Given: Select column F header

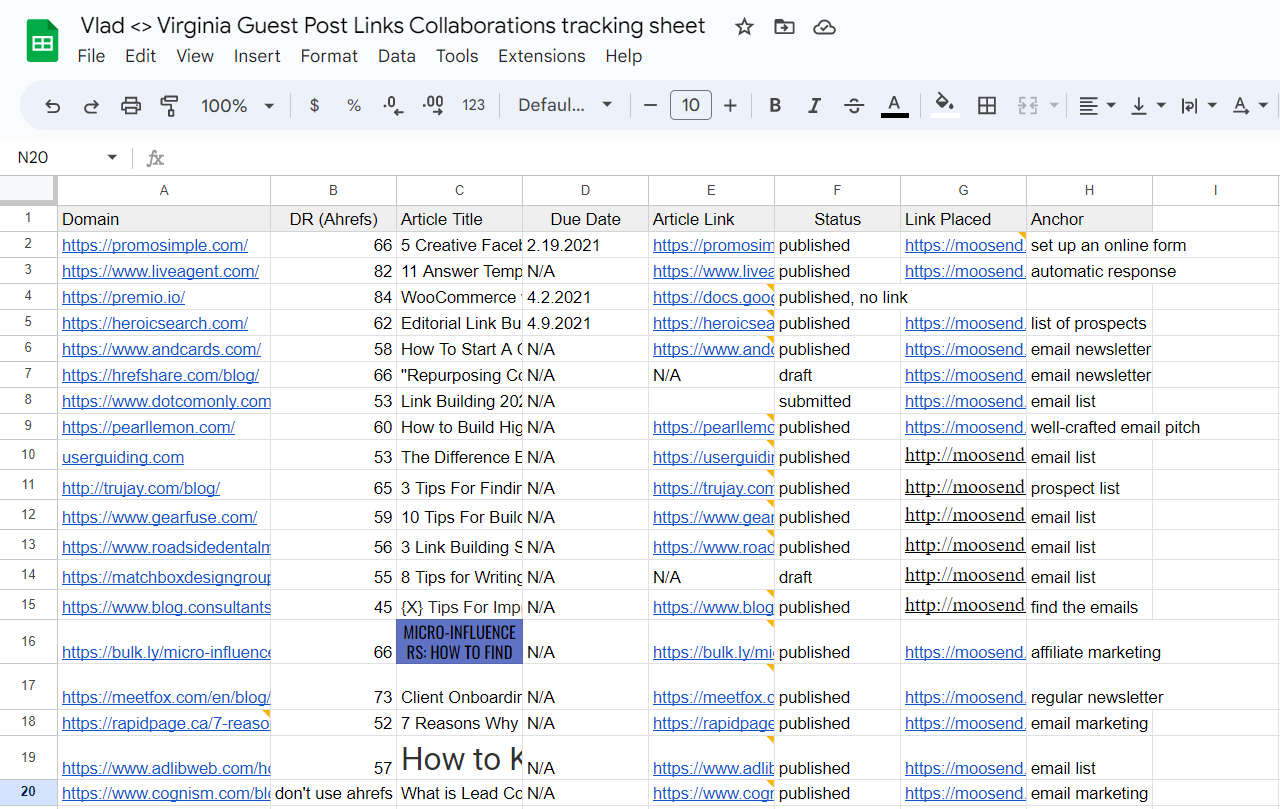Looking at the screenshot, I should pyautogui.click(x=837, y=190).
